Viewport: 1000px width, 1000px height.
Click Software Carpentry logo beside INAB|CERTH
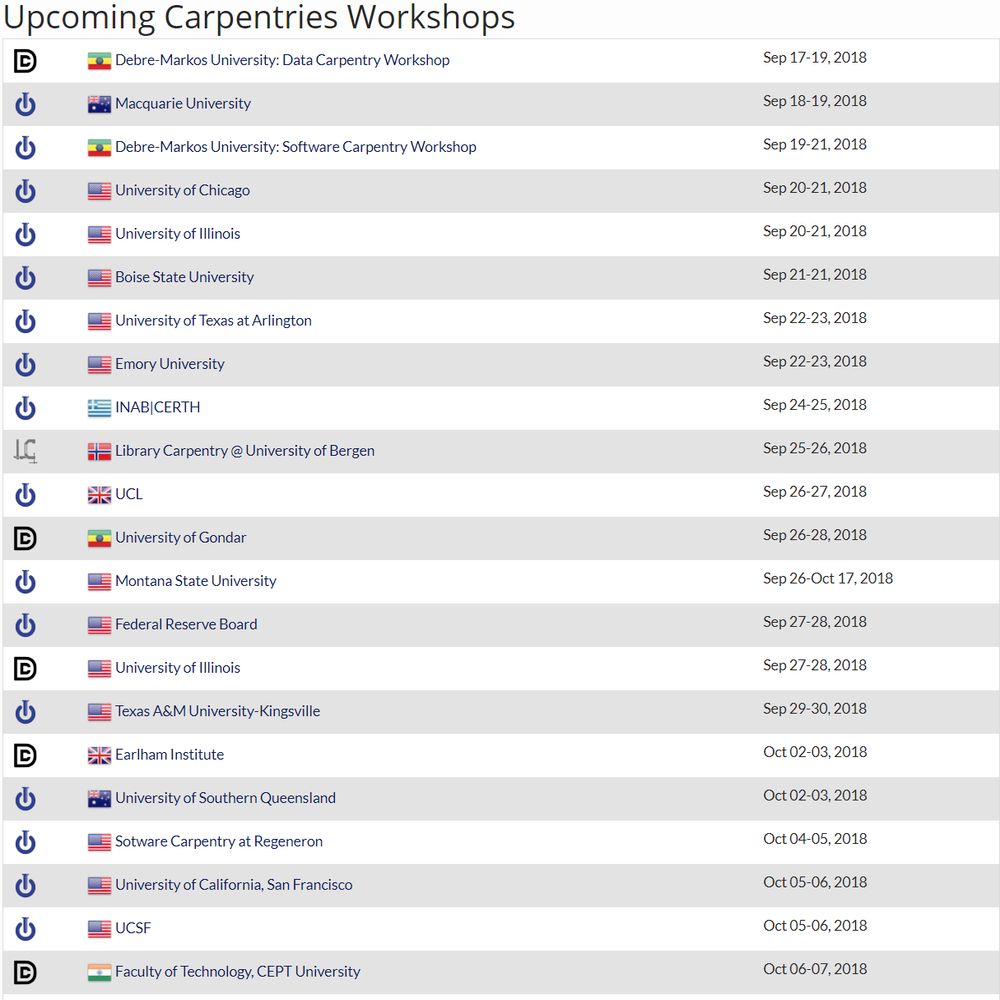25,408
